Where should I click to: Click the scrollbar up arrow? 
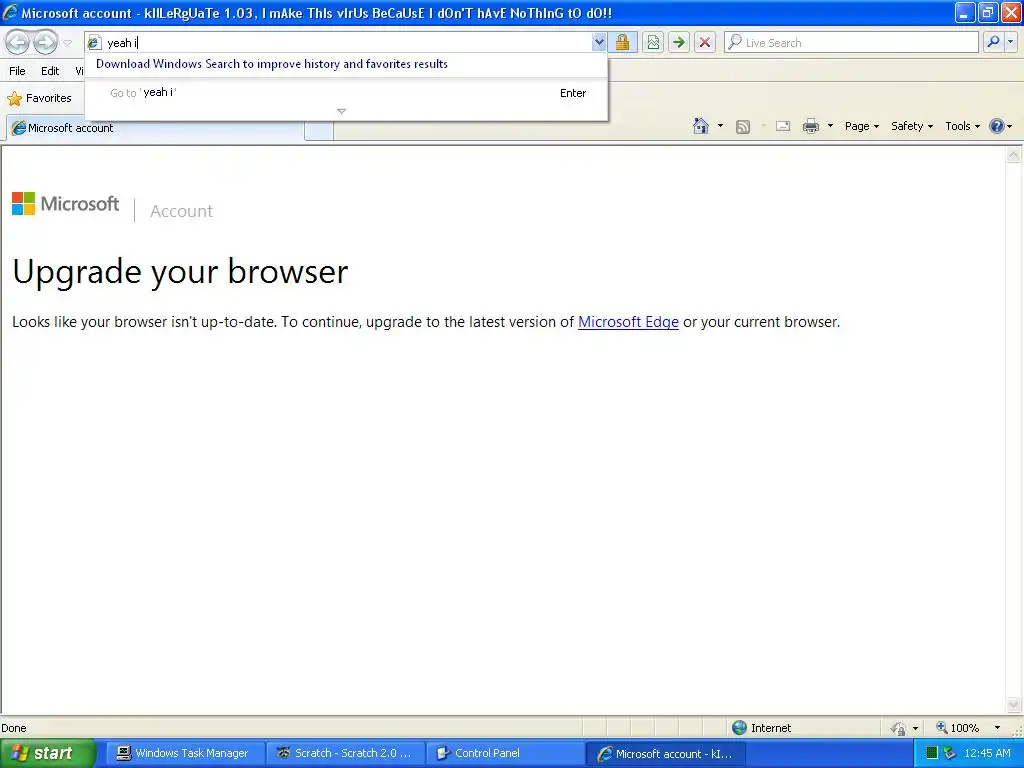tap(1014, 155)
